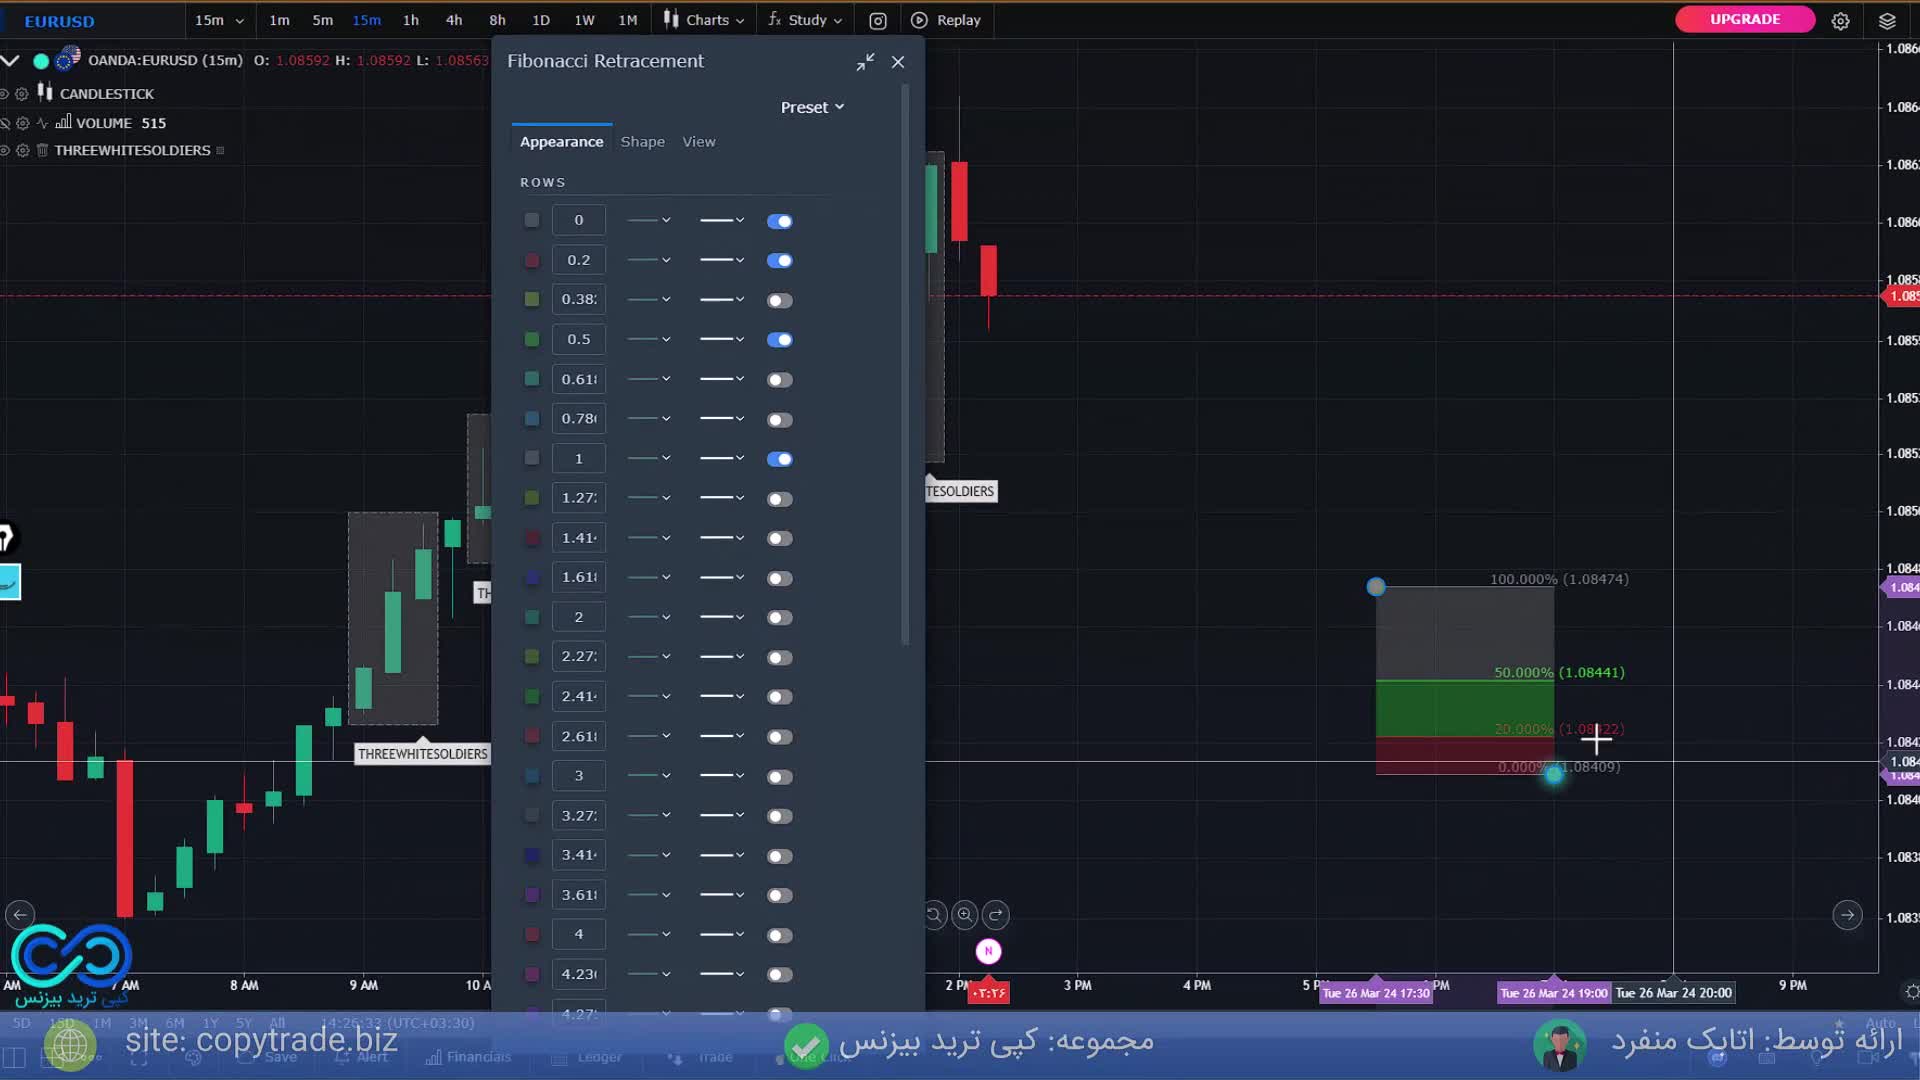The image size is (1920, 1080).
Task: Open the settings gear icon near UPGRADE
Action: (x=1840, y=20)
